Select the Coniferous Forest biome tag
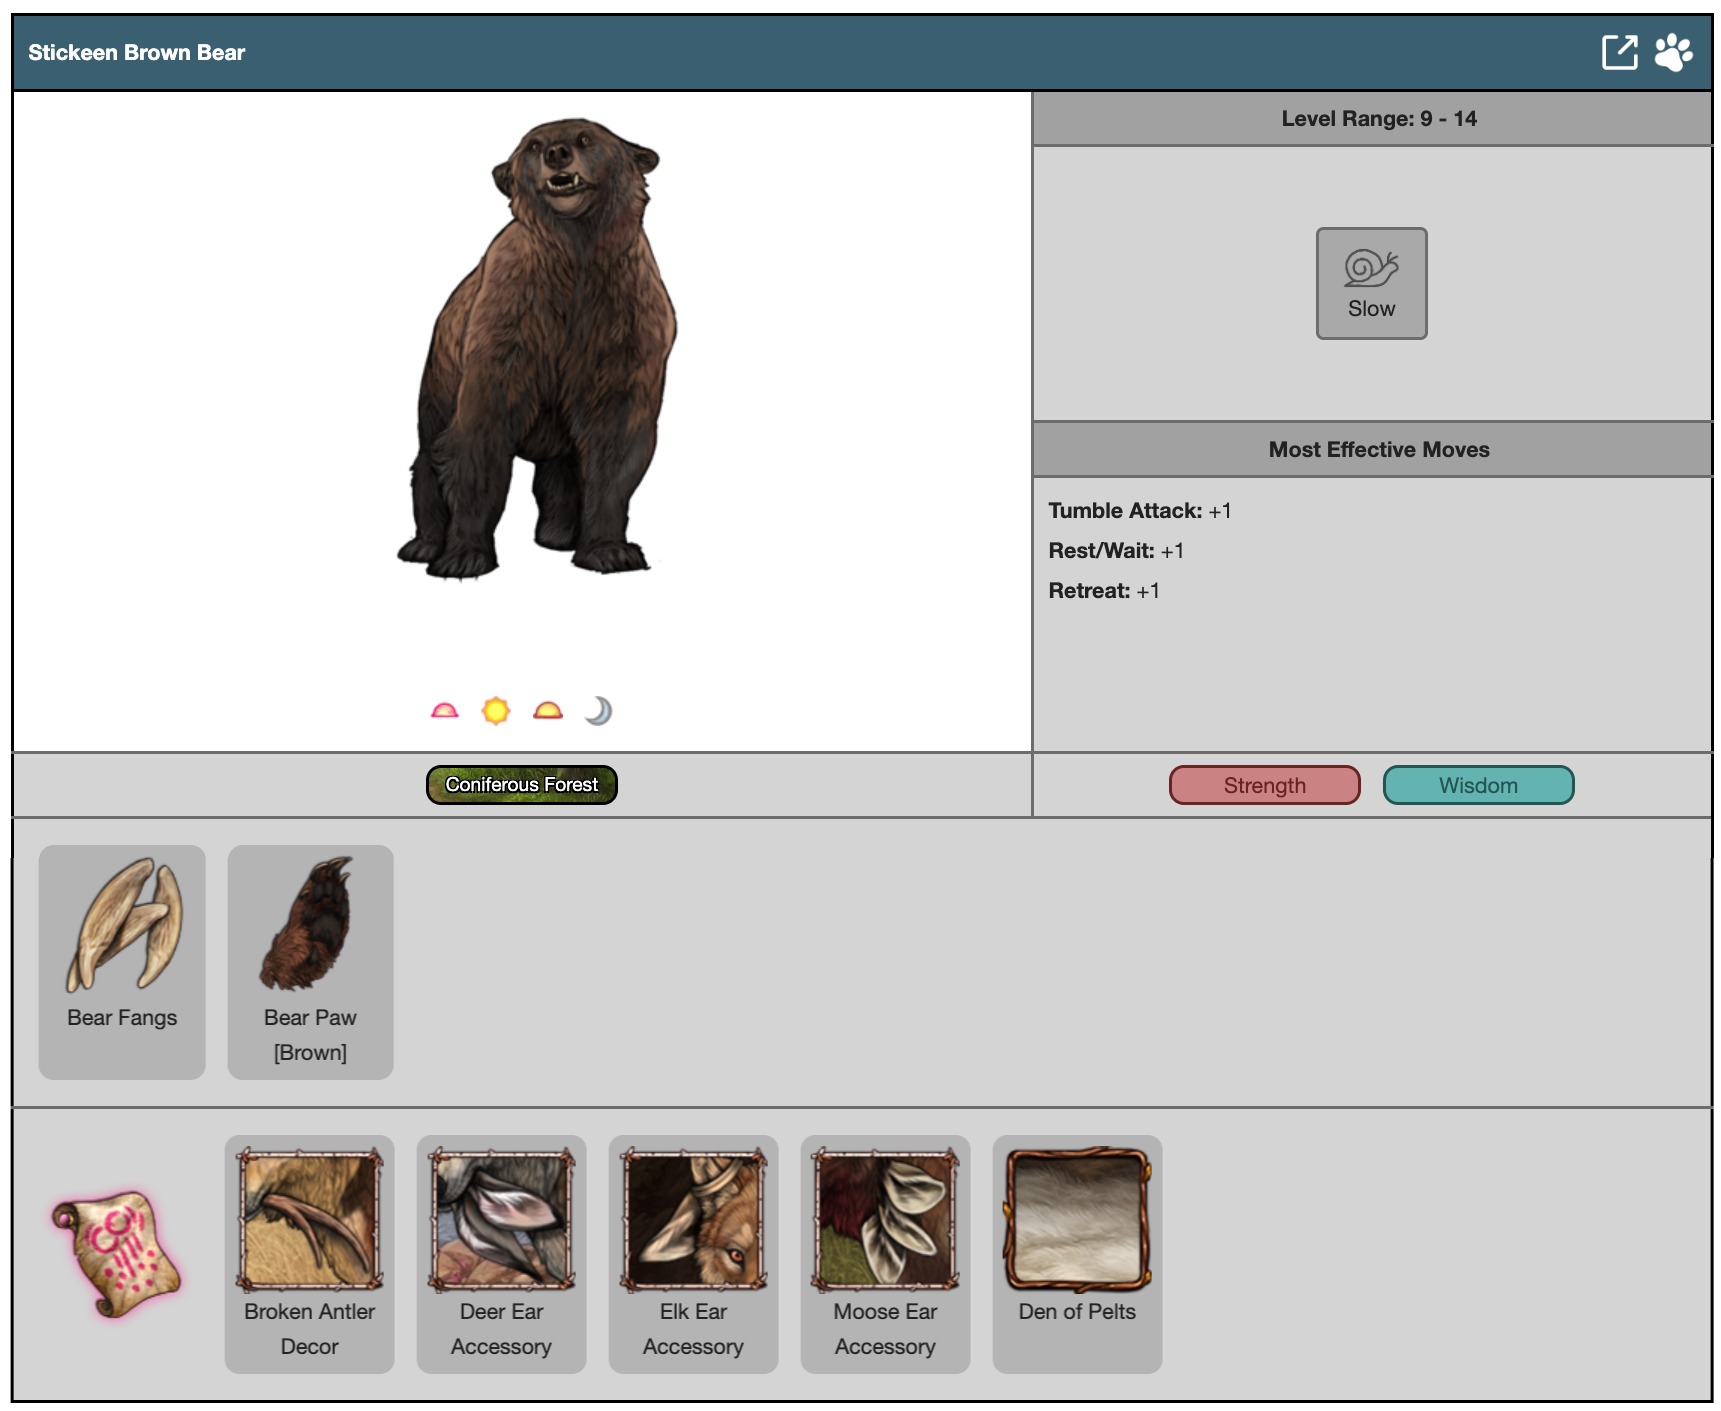 (x=521, y=785)
